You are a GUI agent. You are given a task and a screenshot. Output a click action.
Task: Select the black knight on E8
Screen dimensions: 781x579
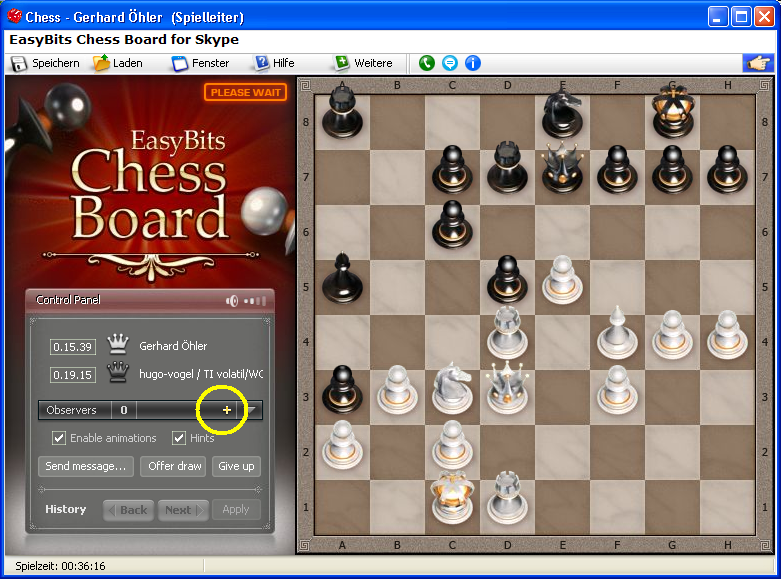tap(562, 114)
